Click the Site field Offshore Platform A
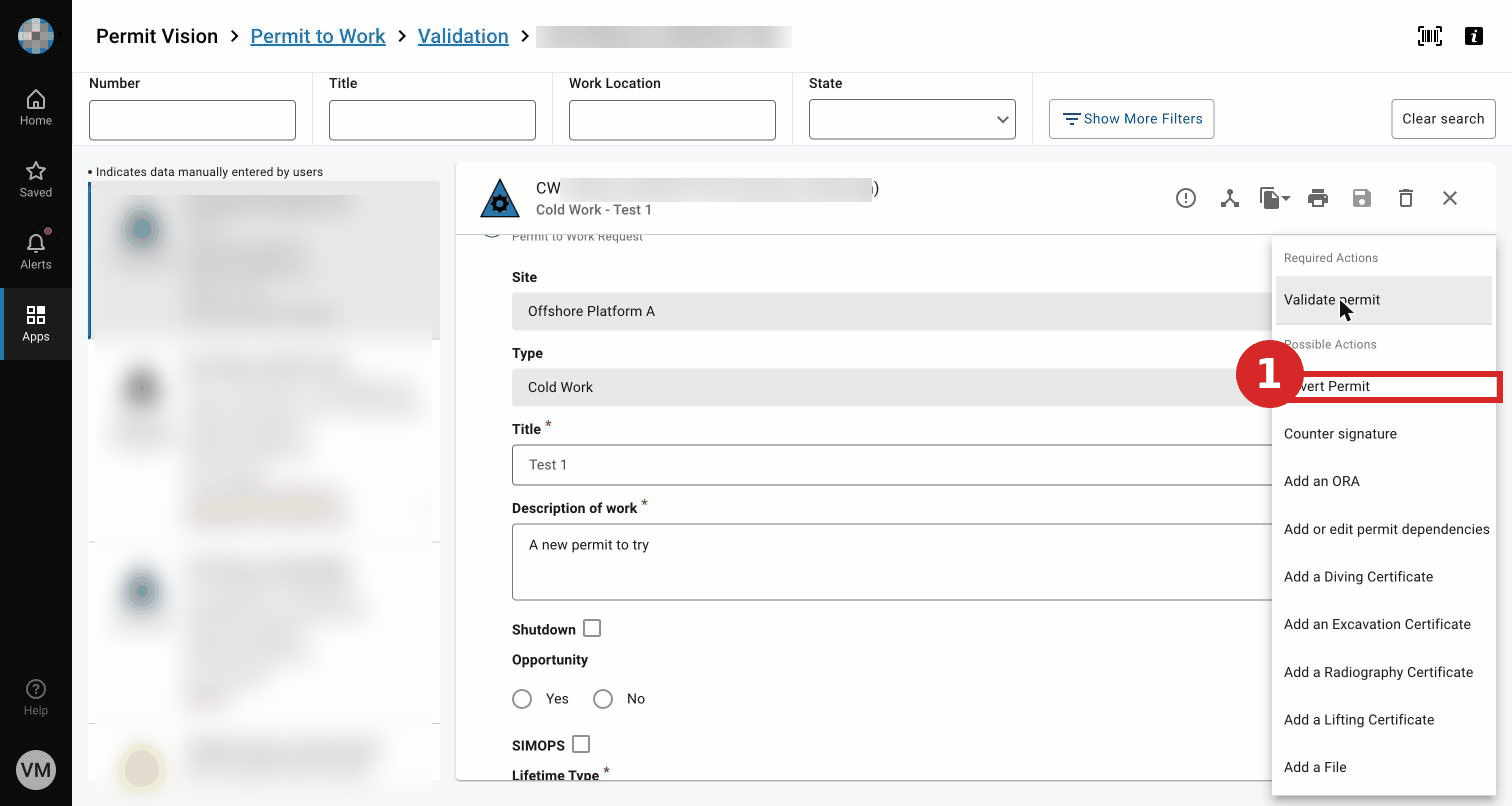Screen dimensions: 1512x806 click(892, 311)
